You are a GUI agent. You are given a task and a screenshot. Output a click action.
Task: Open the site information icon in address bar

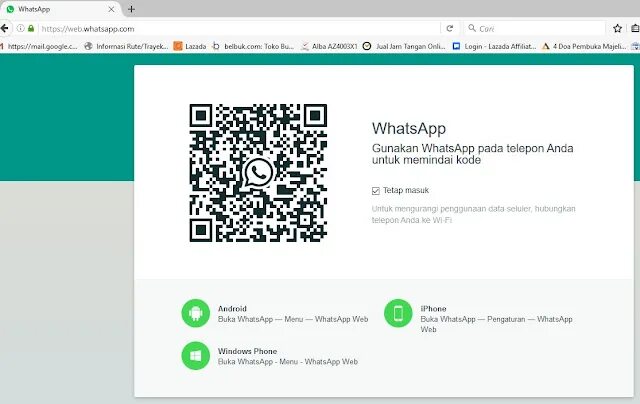20,29
